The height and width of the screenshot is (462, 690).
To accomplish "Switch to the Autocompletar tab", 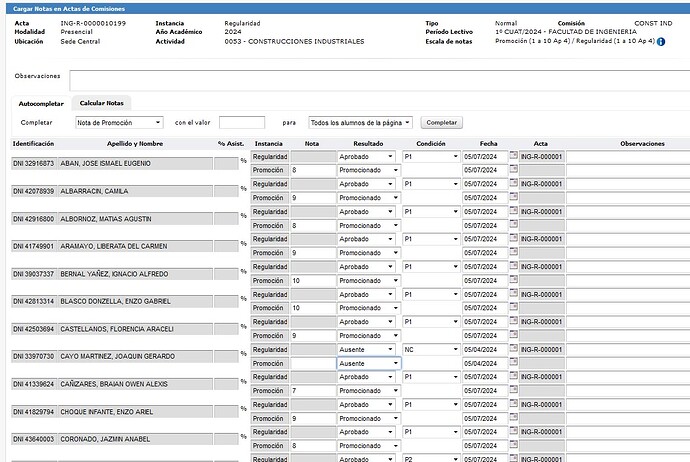I will pos(41,104).
